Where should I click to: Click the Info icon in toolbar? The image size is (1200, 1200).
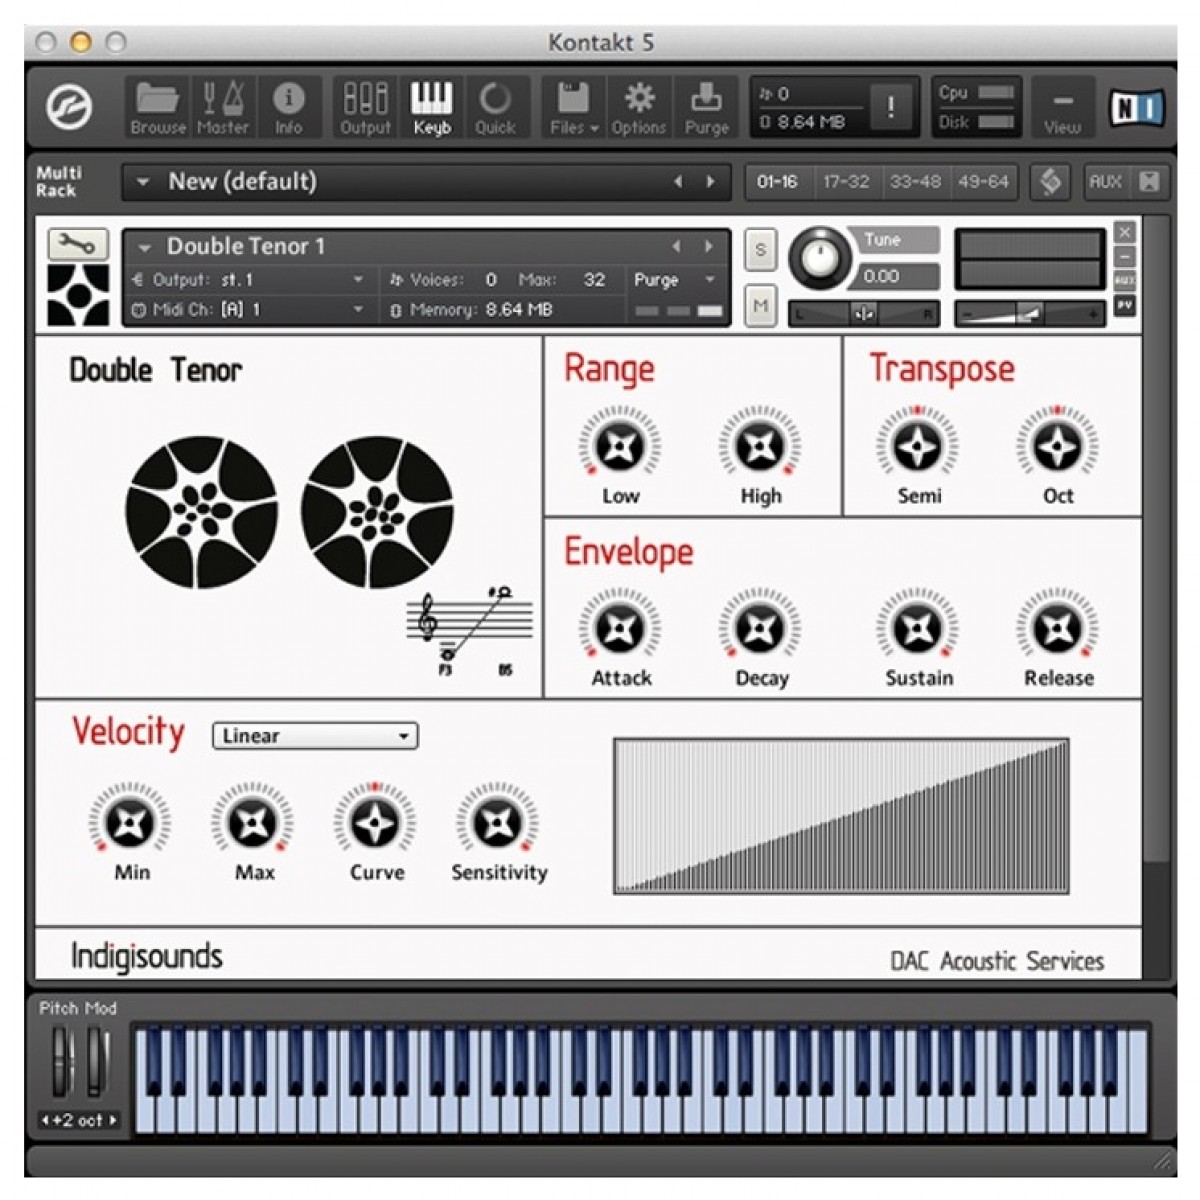(x=288, y=107)
